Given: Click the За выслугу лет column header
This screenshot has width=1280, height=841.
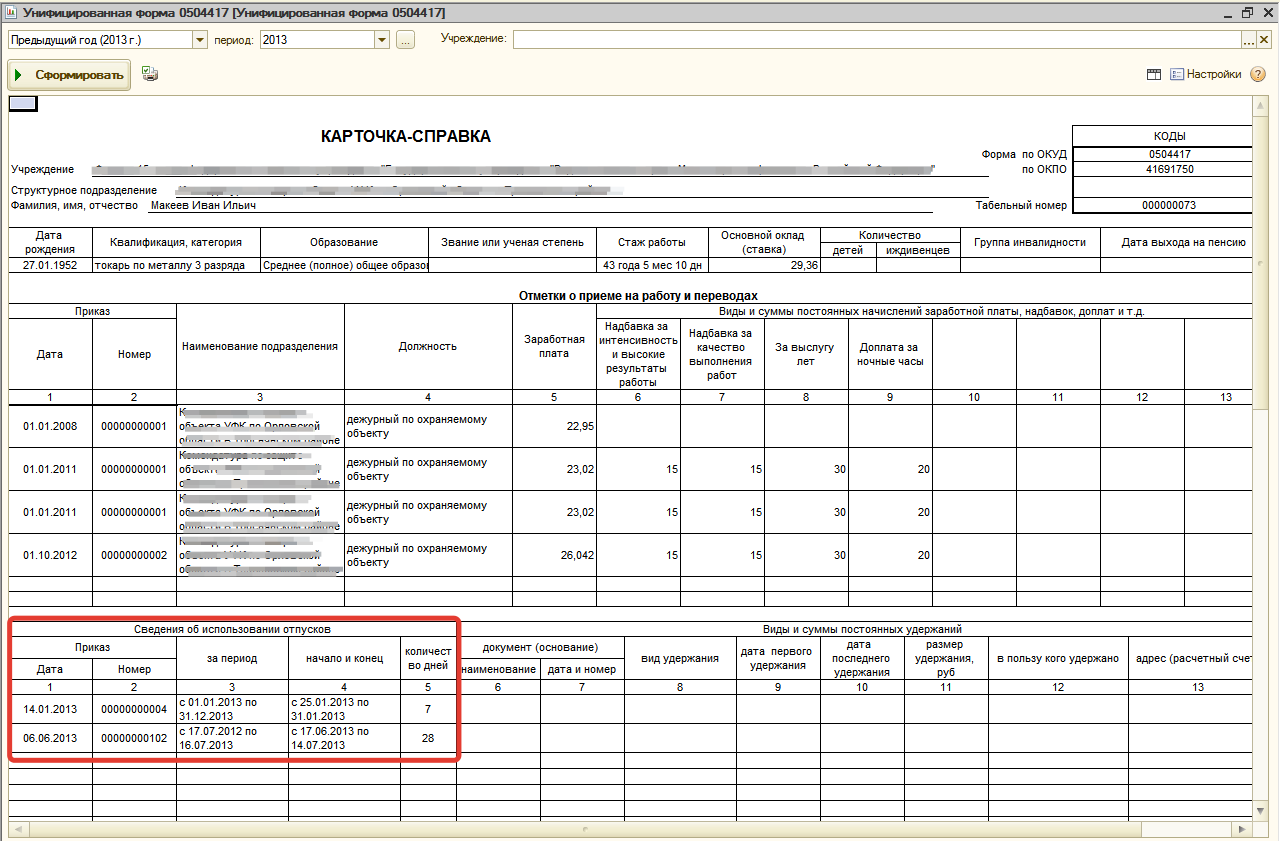Looking at the screenshot, I should tap(806, 354).
